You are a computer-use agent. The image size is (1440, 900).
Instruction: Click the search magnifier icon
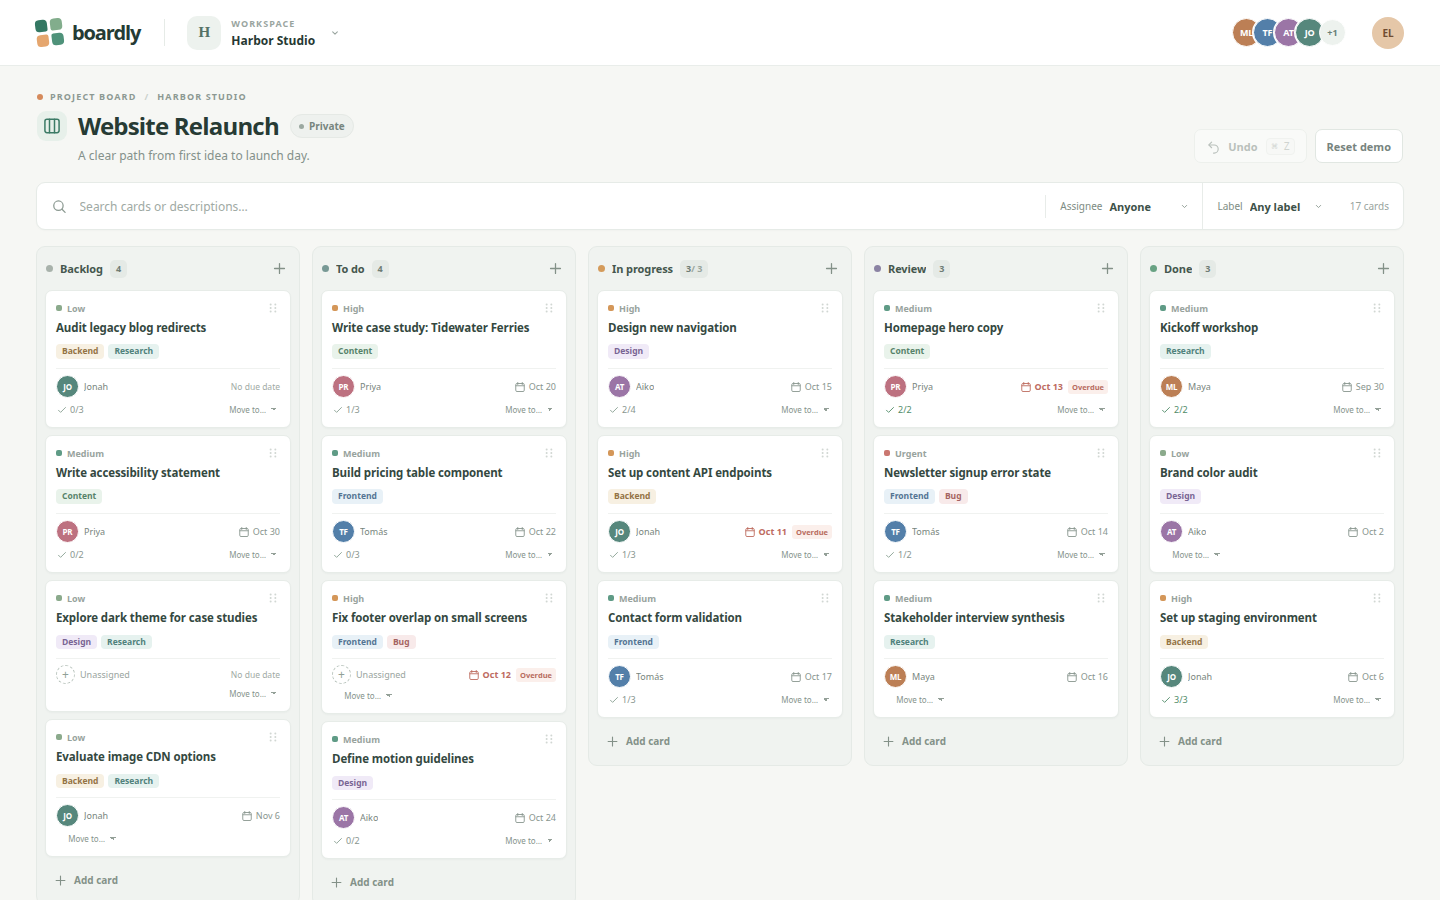pyautogui.click(x=59, y=207)
